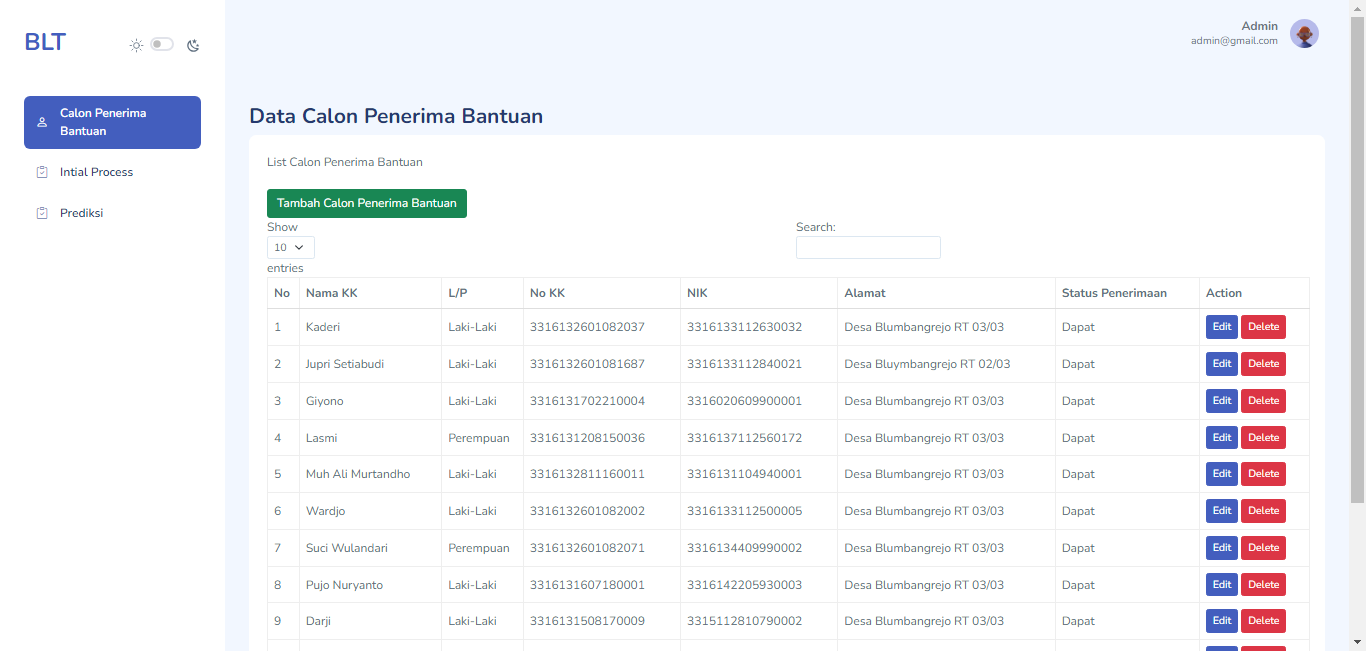Screen dimensions: 1366x651
Task: Delete the Giyono entry
Action: click(x=1263, y=401)
